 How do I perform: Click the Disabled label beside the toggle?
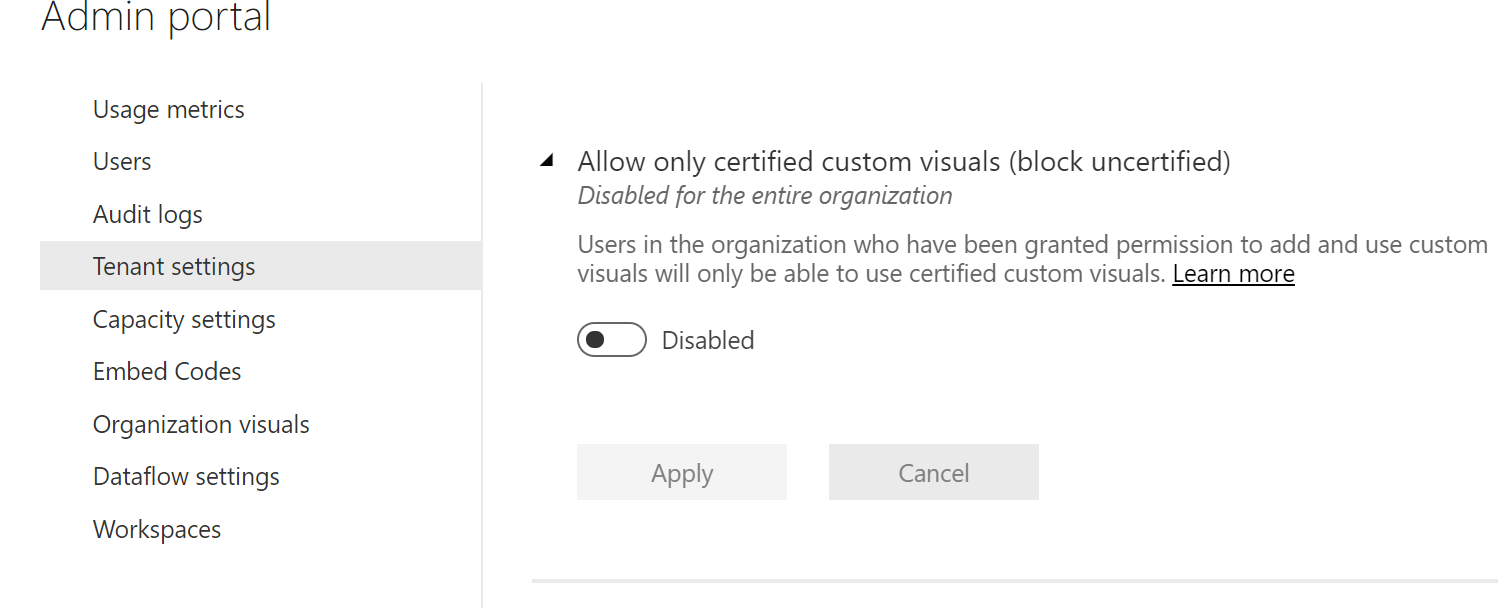(x=708, y=341)
